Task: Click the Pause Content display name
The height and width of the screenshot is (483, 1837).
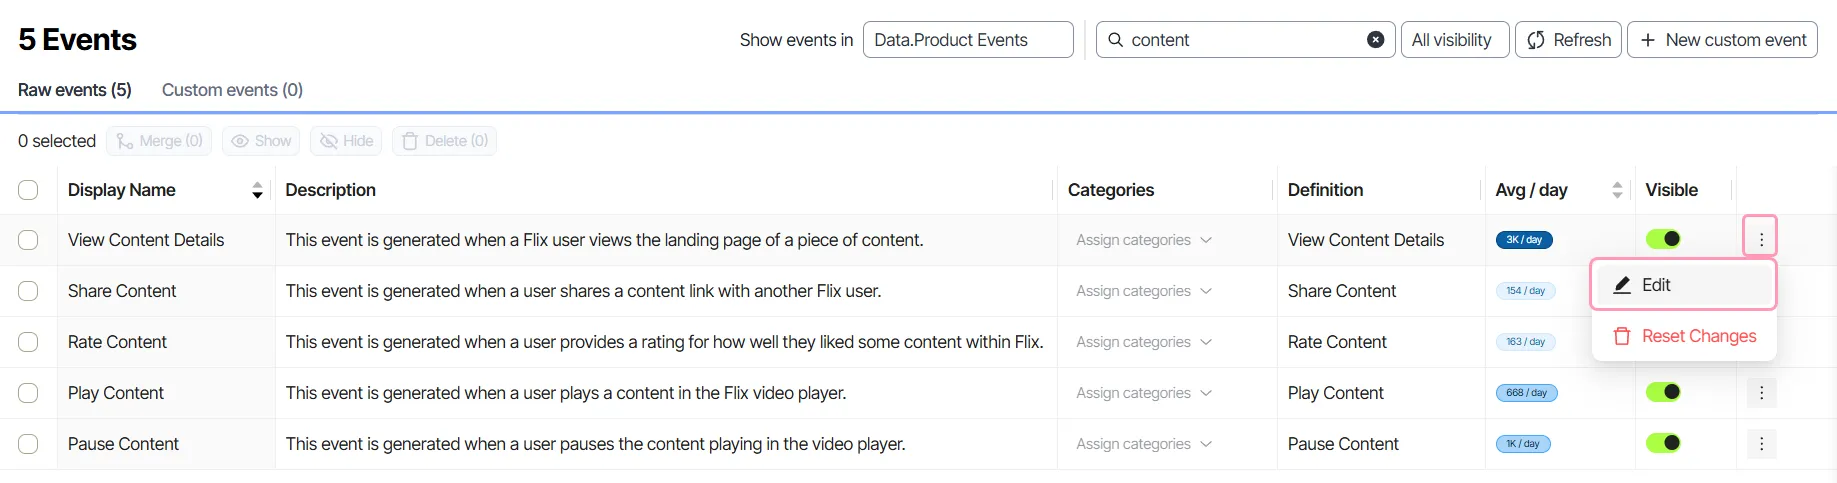Action: pos(123,444)
